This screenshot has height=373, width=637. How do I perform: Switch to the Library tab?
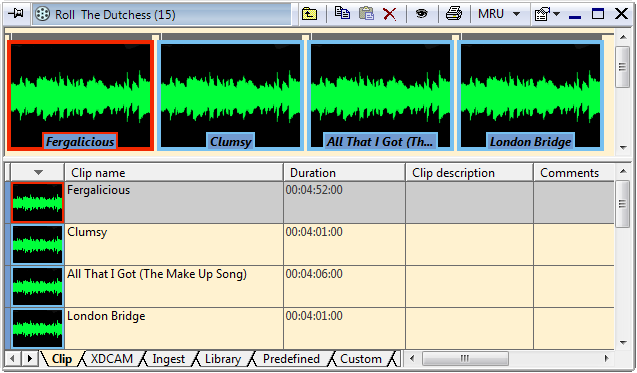(x=223, y=359)
